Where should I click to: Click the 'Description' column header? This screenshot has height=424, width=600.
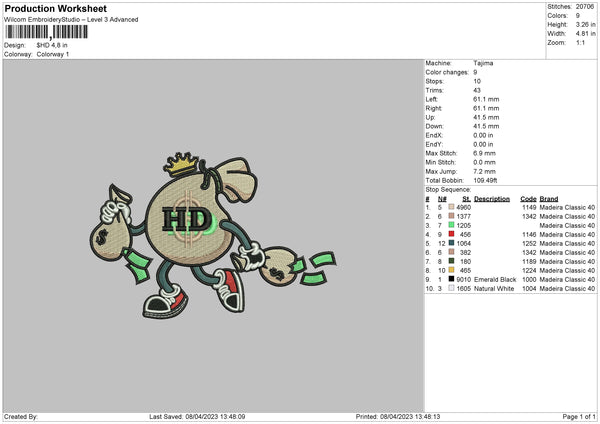(x=492, y=199)
